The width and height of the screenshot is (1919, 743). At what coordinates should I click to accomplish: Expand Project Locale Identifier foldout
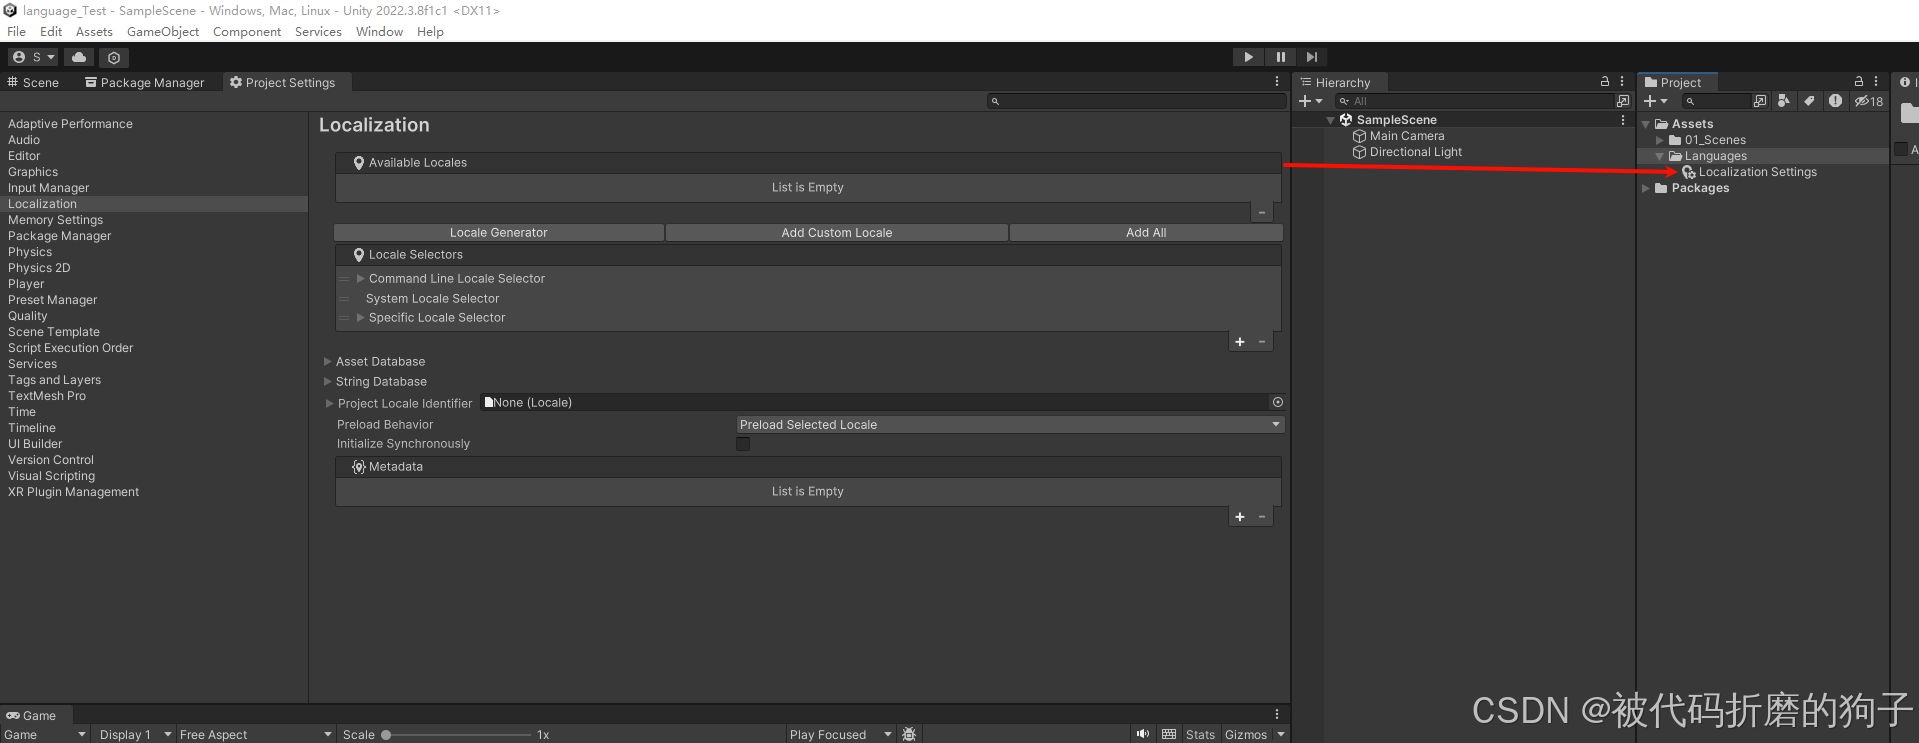point(329,404)
